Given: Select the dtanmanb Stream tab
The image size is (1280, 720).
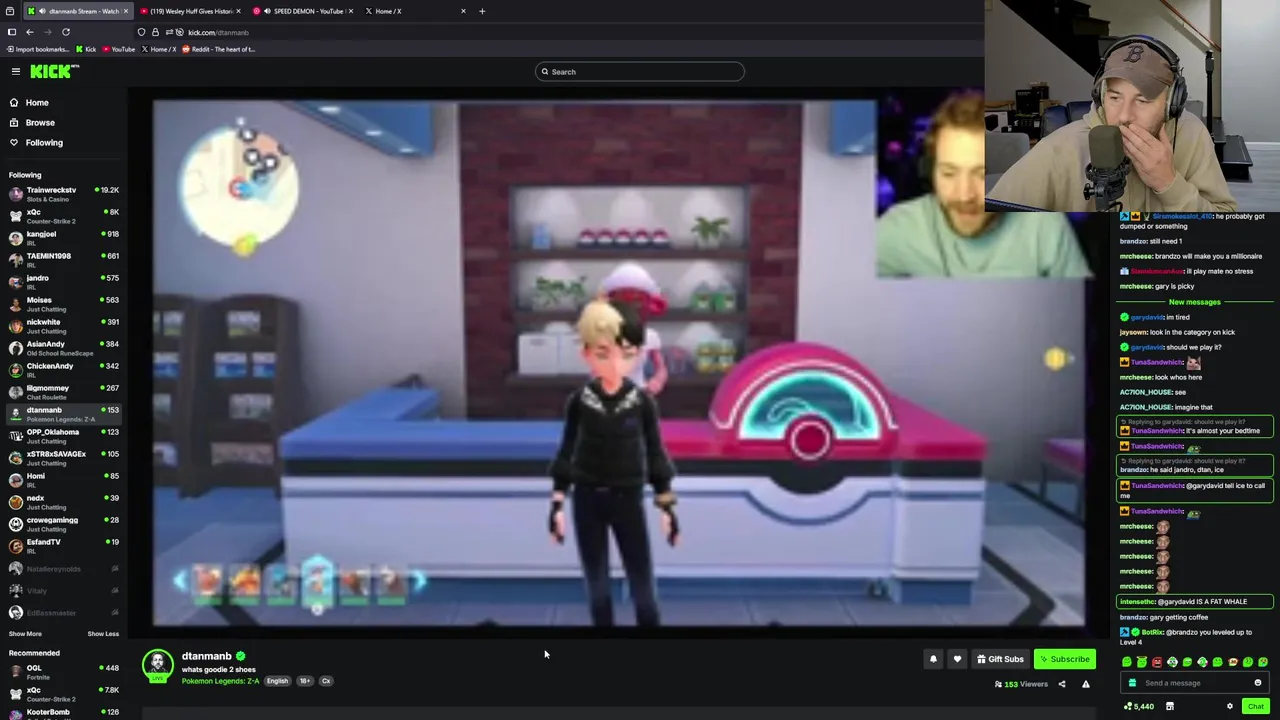Looking at the screenshot, I should pyautogui.click(x=78, y=11).
